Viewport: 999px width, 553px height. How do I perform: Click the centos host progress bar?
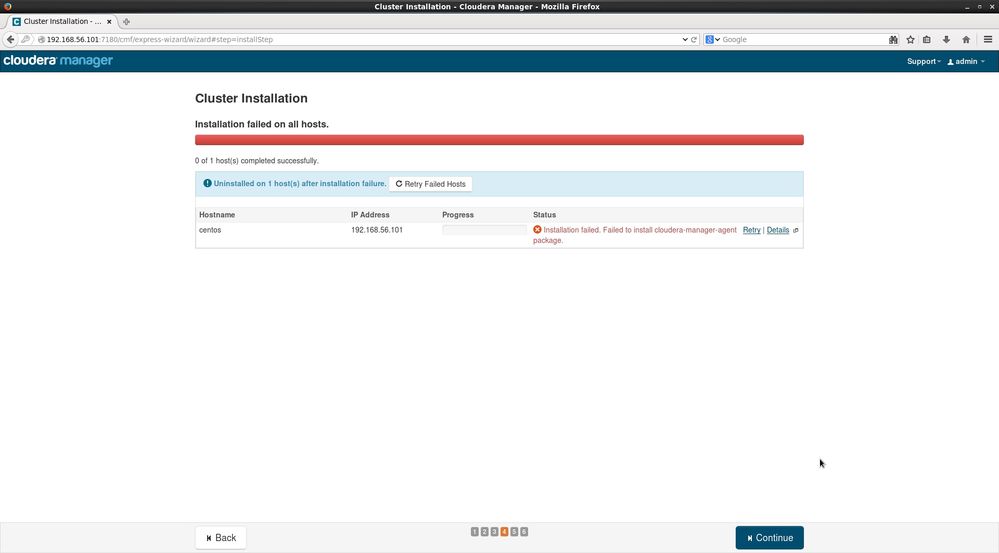coord(484,230)
